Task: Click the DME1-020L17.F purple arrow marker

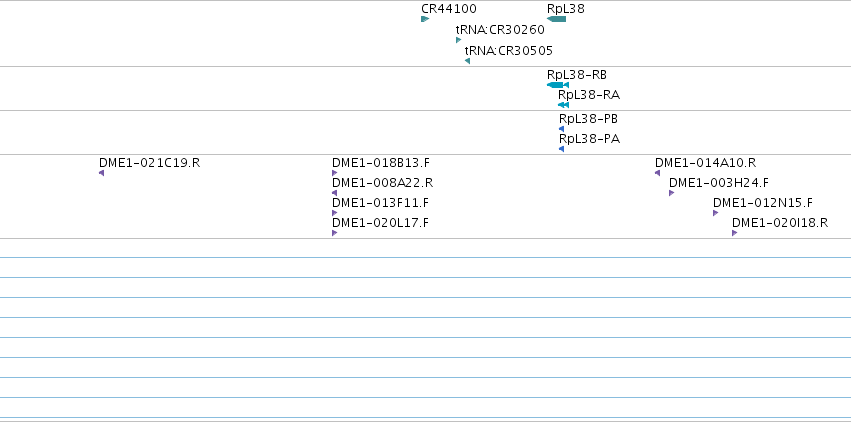Action: tap(334, 233)
